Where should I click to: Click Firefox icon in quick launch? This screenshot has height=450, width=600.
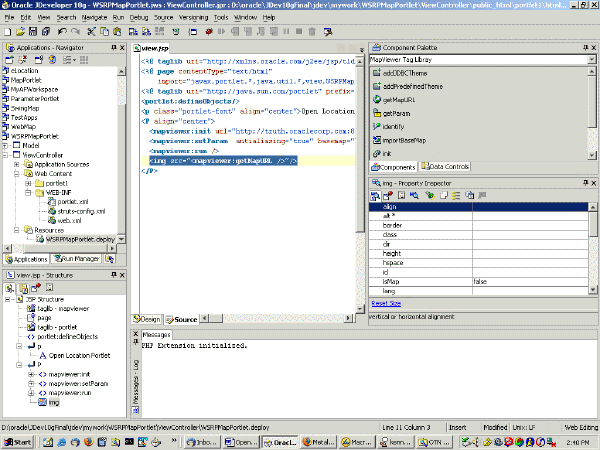pyautogui.click(x=88, y=442)
